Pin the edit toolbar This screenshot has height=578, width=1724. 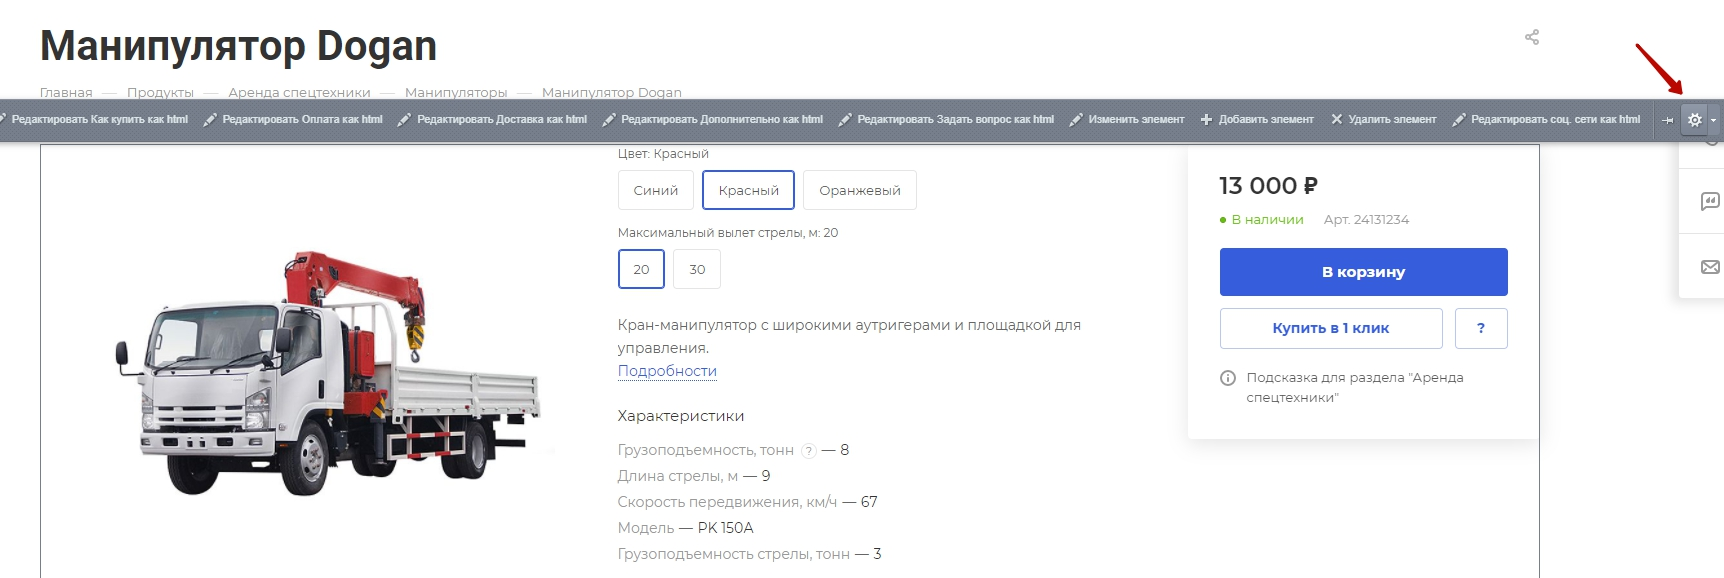pyautogui.click(x=1667, y=120)
